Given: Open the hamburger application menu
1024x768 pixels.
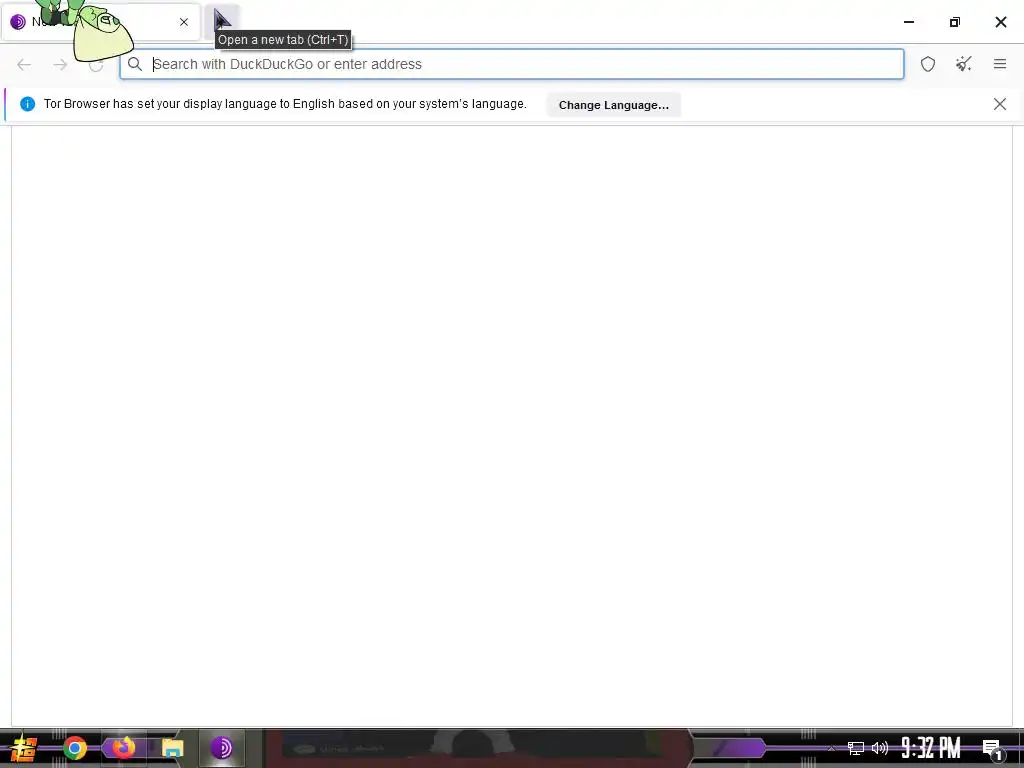Looking at the screenshot, I should coord(1000,64).
